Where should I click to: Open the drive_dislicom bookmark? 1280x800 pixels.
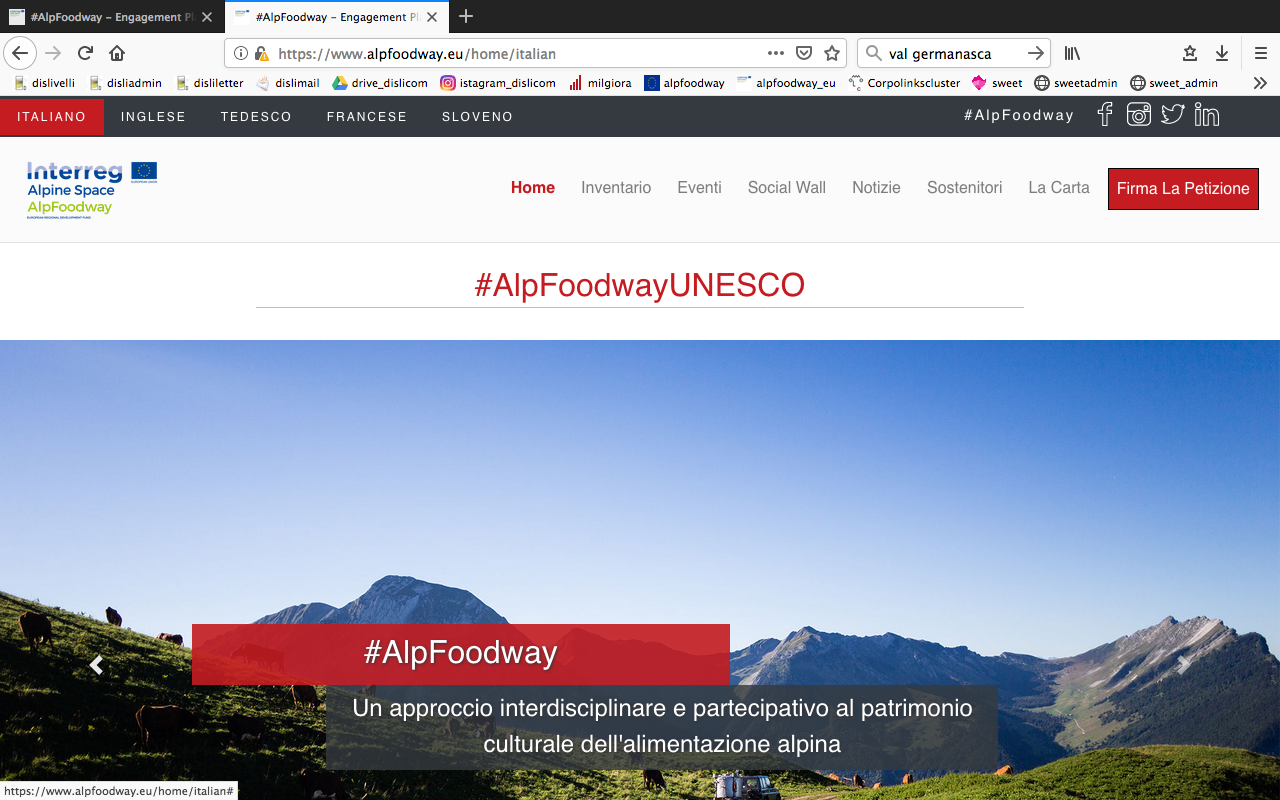coord(380,83)
